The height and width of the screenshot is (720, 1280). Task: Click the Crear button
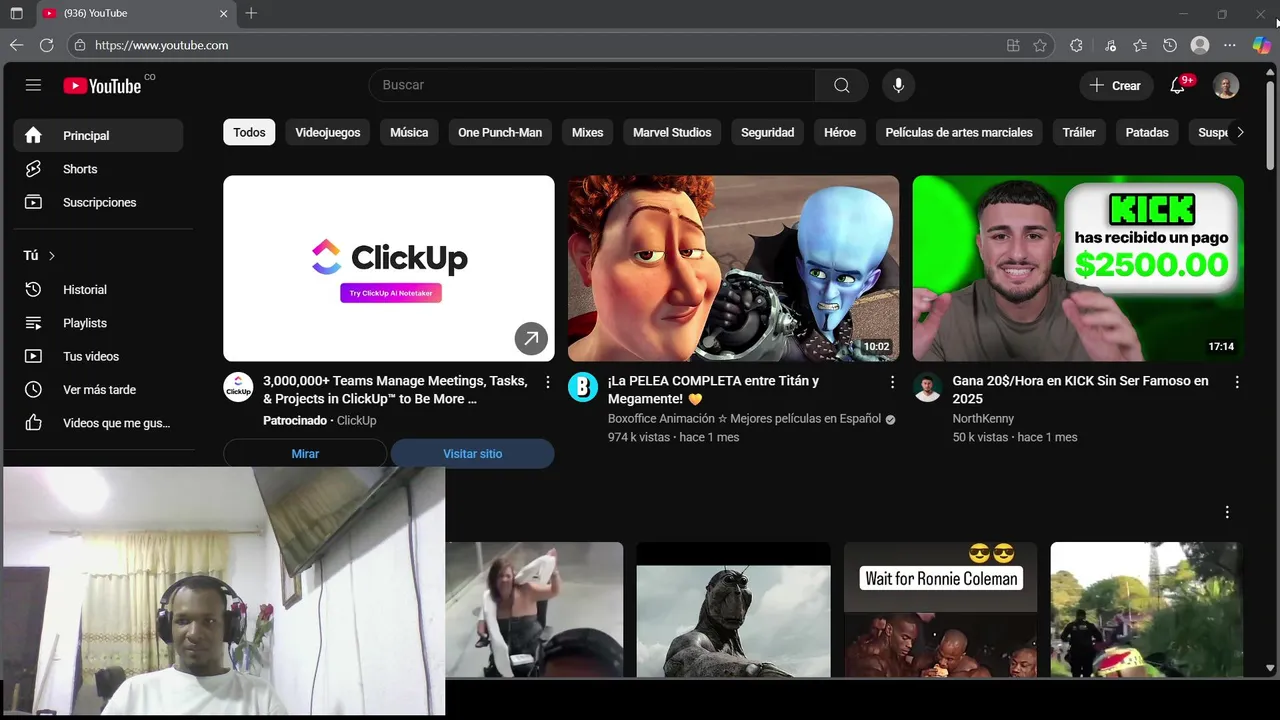(x=1116, y=85)
